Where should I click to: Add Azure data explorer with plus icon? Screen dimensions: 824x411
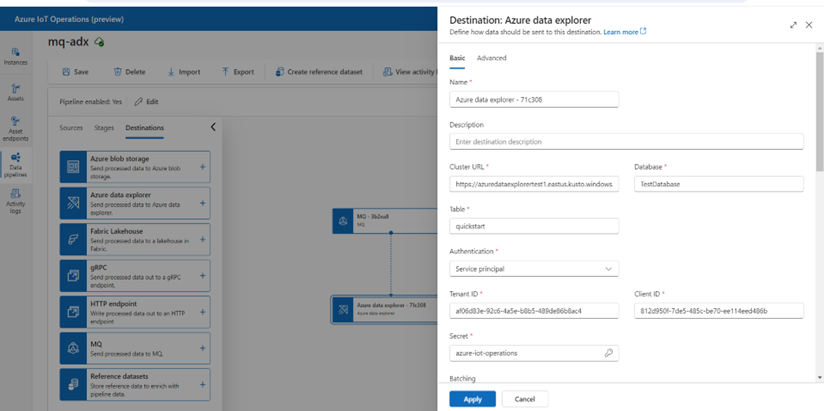pos(202,203)
